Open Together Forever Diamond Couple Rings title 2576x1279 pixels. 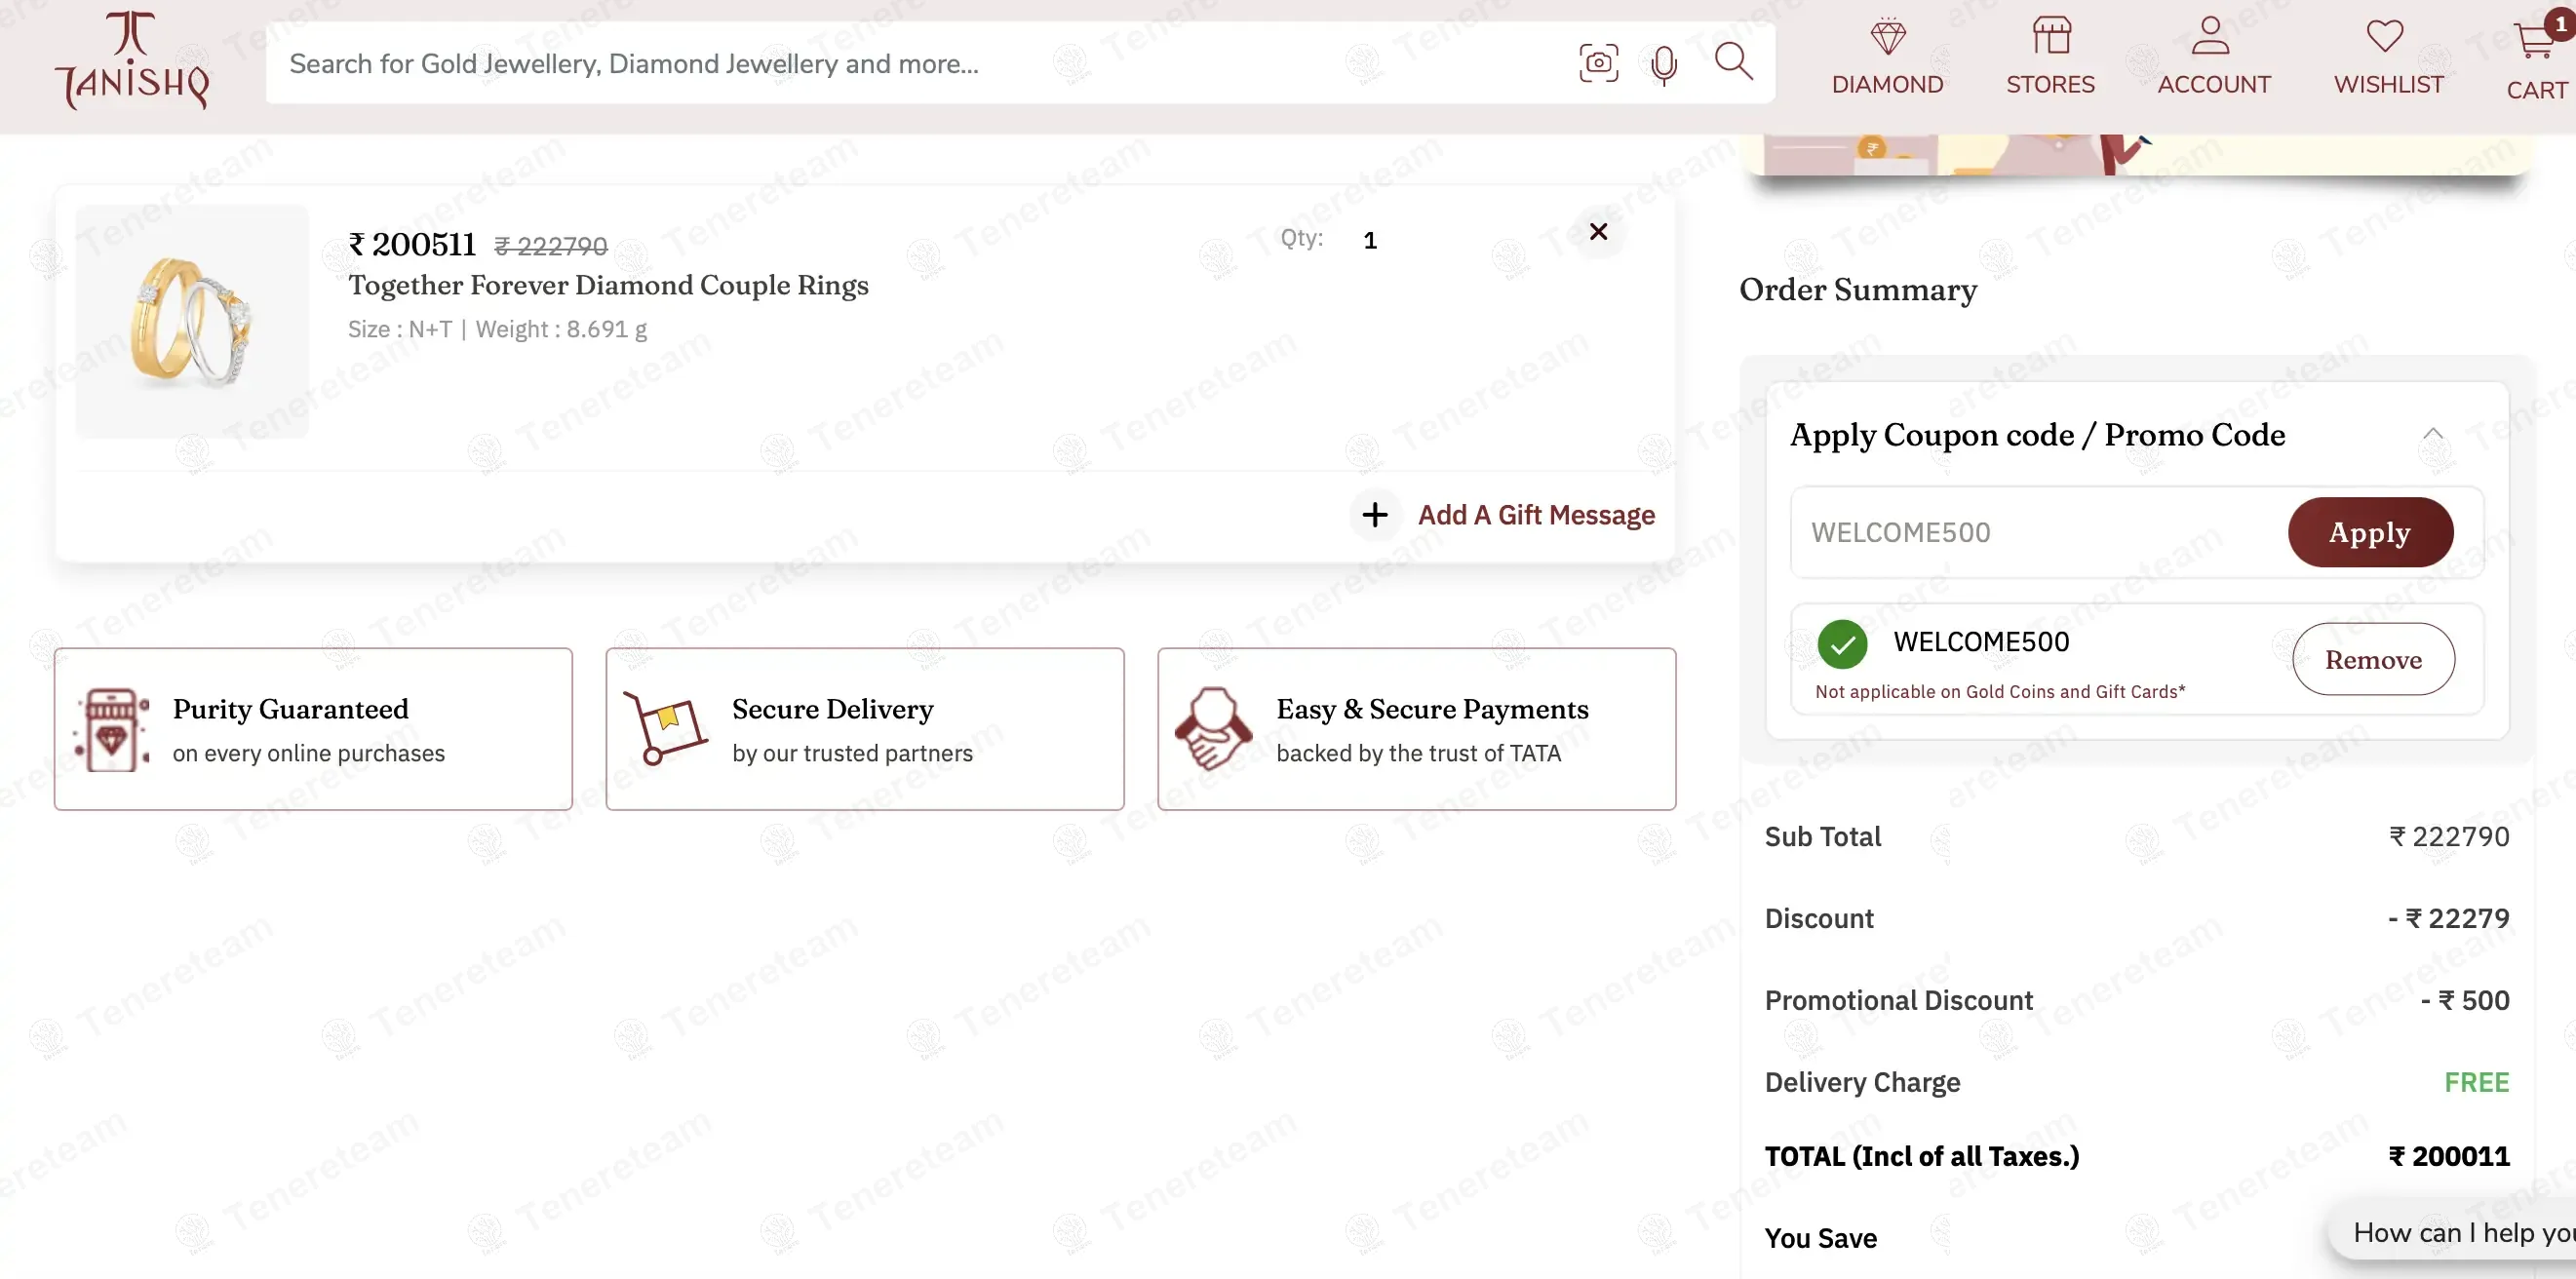[x=608, y=286]
